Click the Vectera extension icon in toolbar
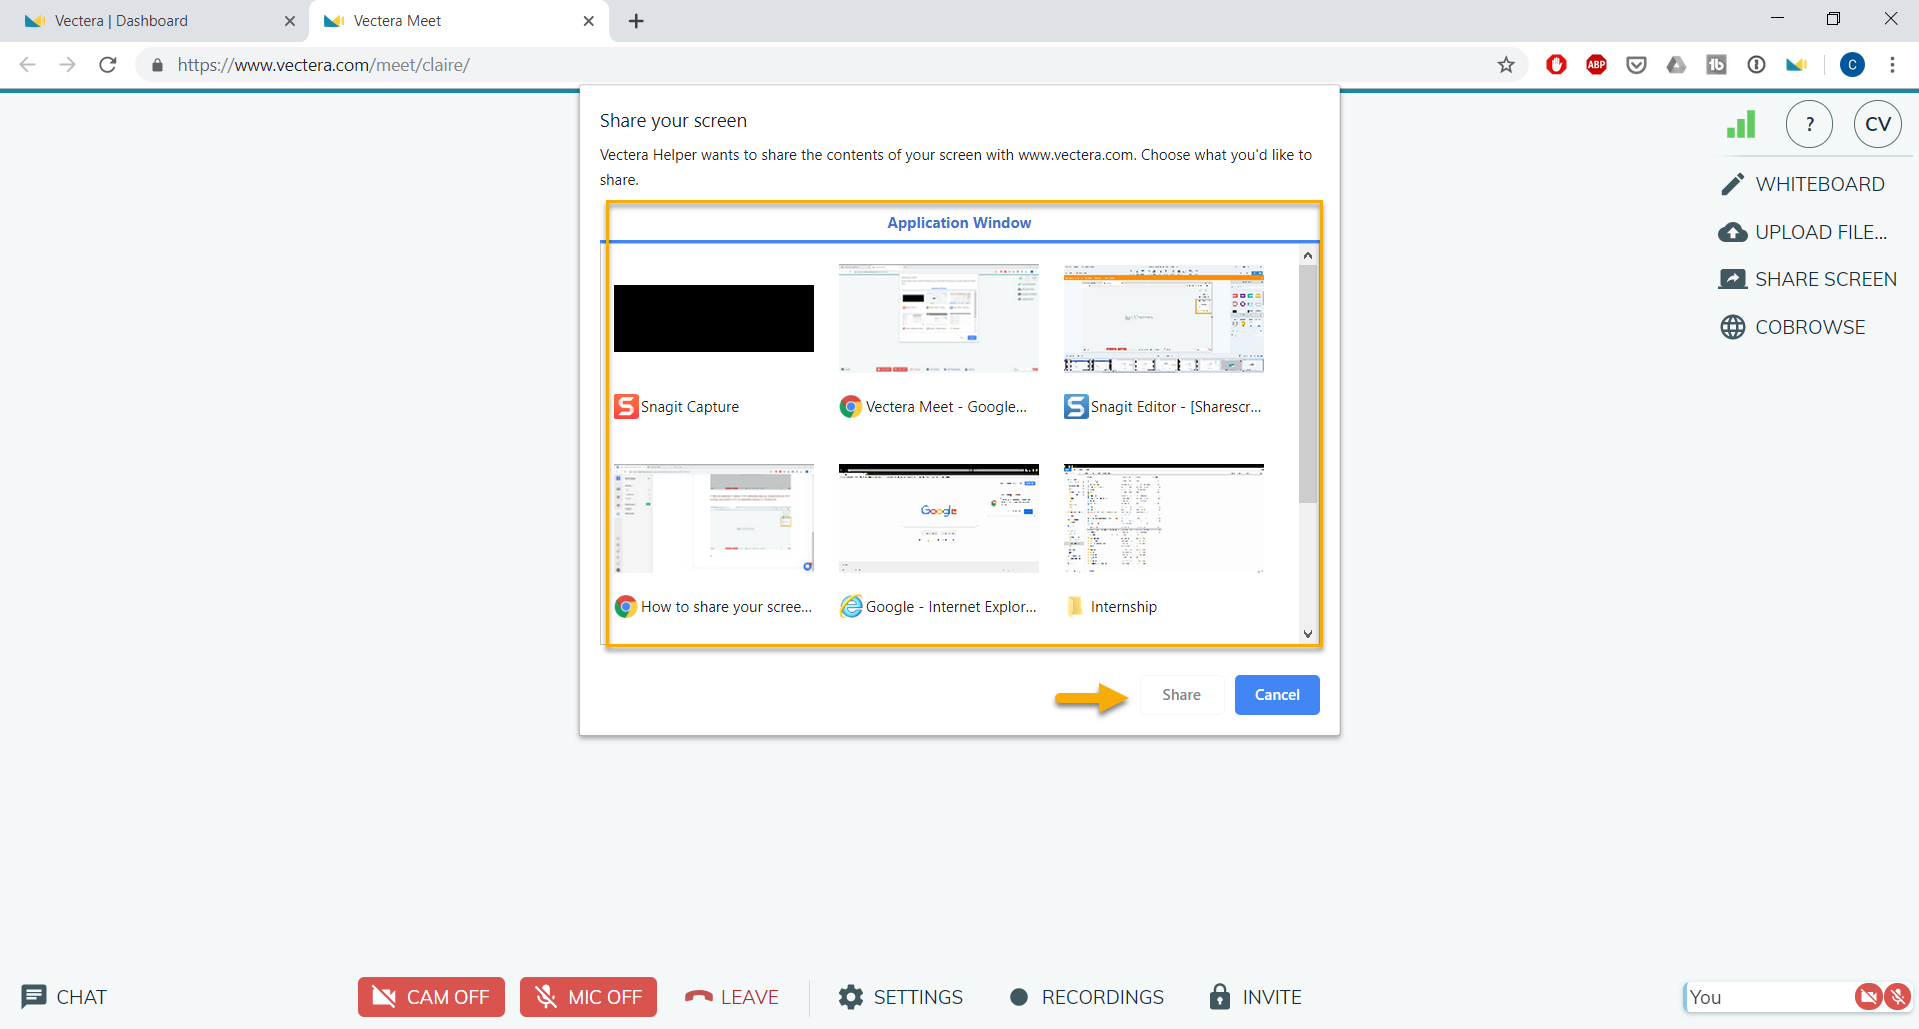Image resolution: width=1919 pixels, height=1029 pixels. coord(1796,65)
